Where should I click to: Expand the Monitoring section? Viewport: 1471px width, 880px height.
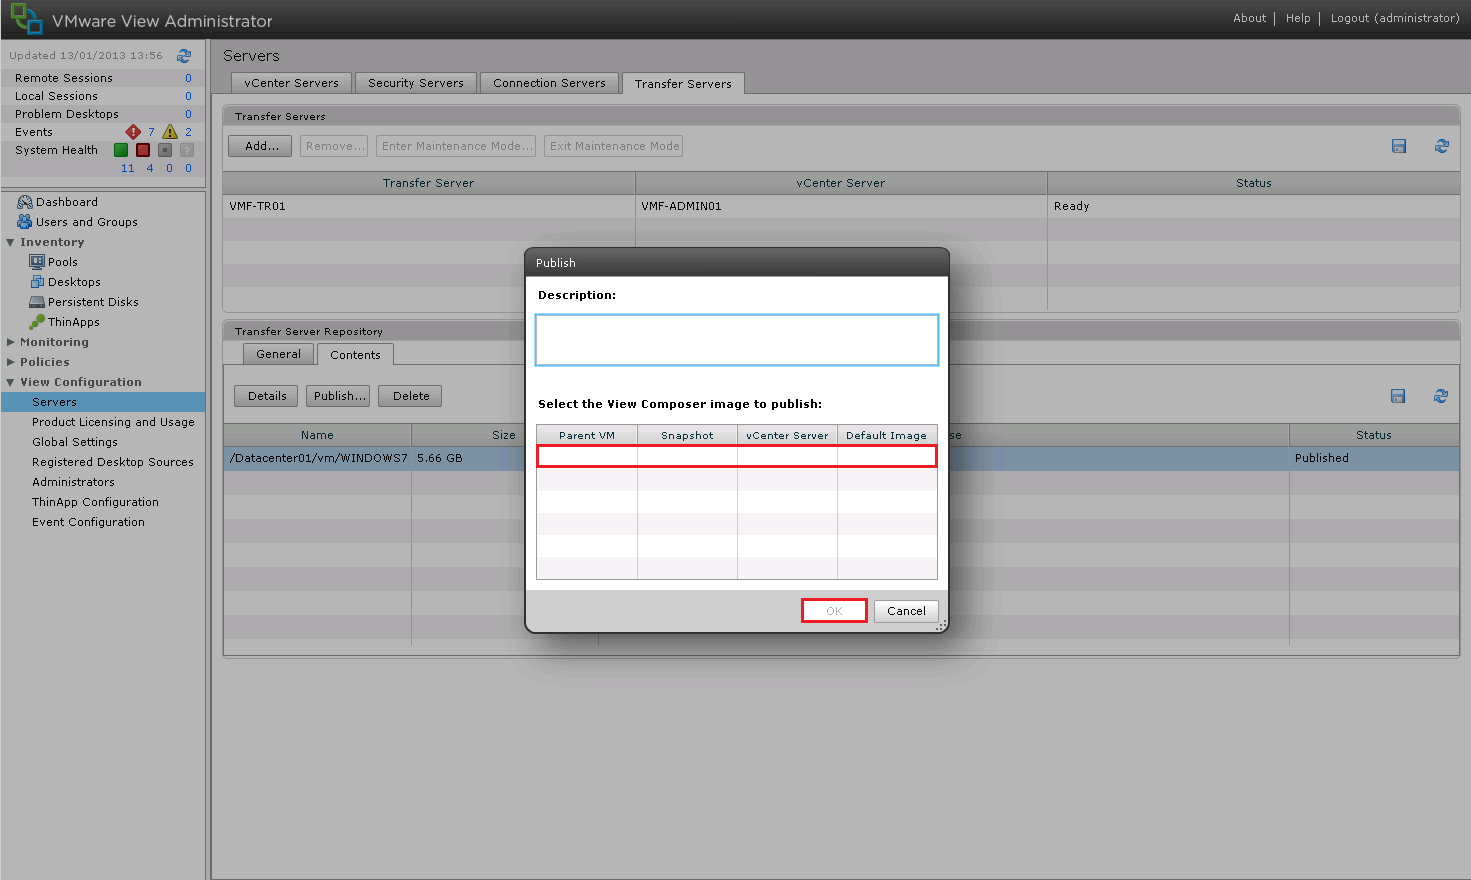pos(11,342)
